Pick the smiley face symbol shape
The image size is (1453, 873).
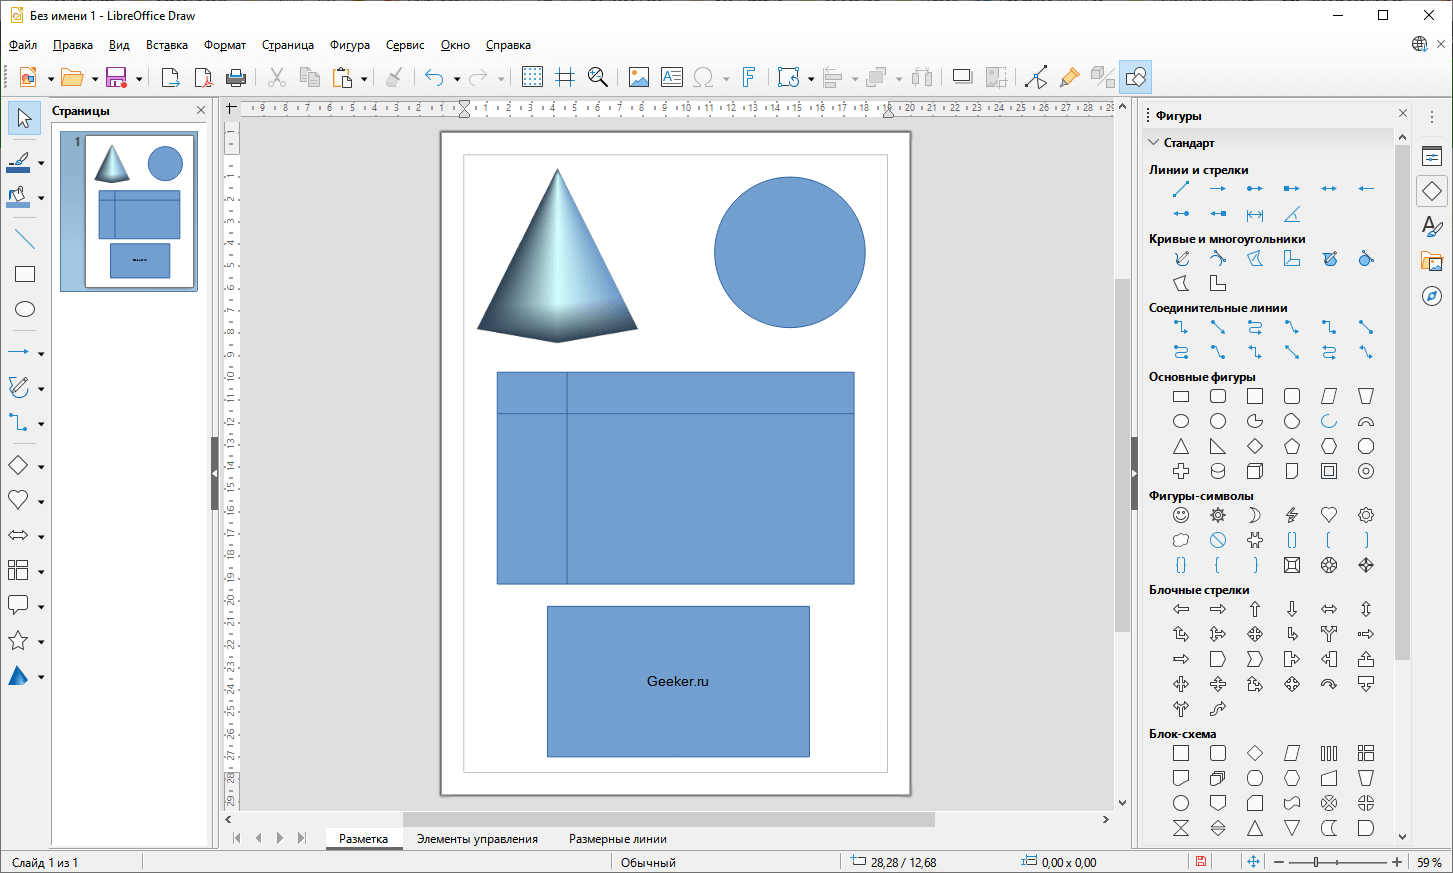pos(1181,515)
